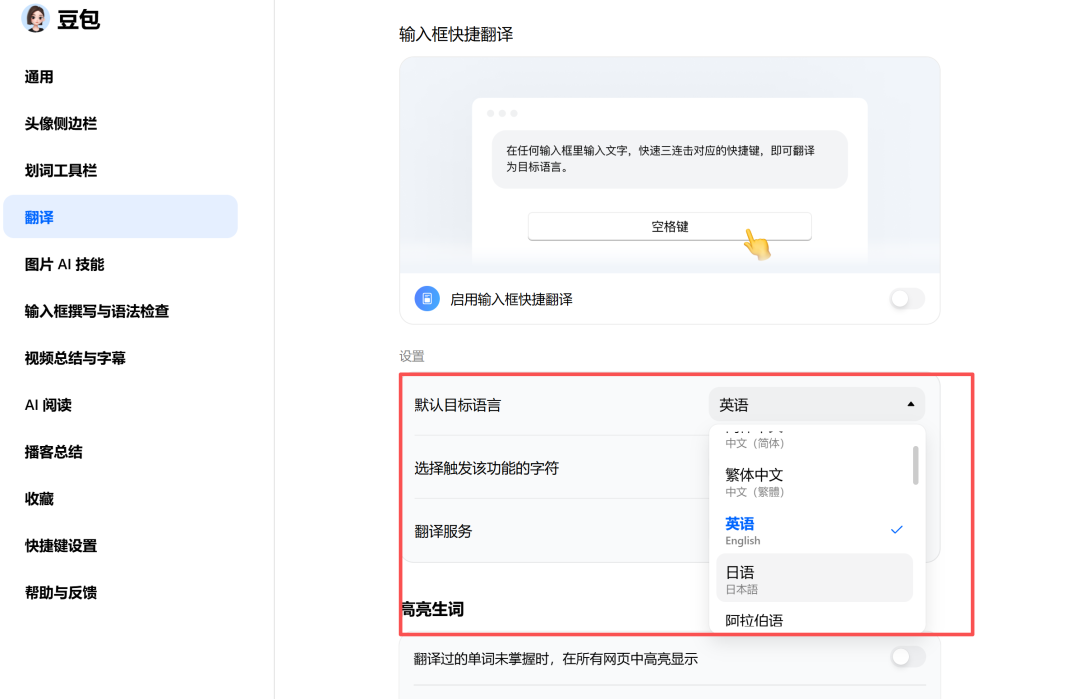The height and width of the screenshot is (699, 1080).
Task: Go to AI 阅读 settings
Action: pyautogui.click(x=49, y=404)
